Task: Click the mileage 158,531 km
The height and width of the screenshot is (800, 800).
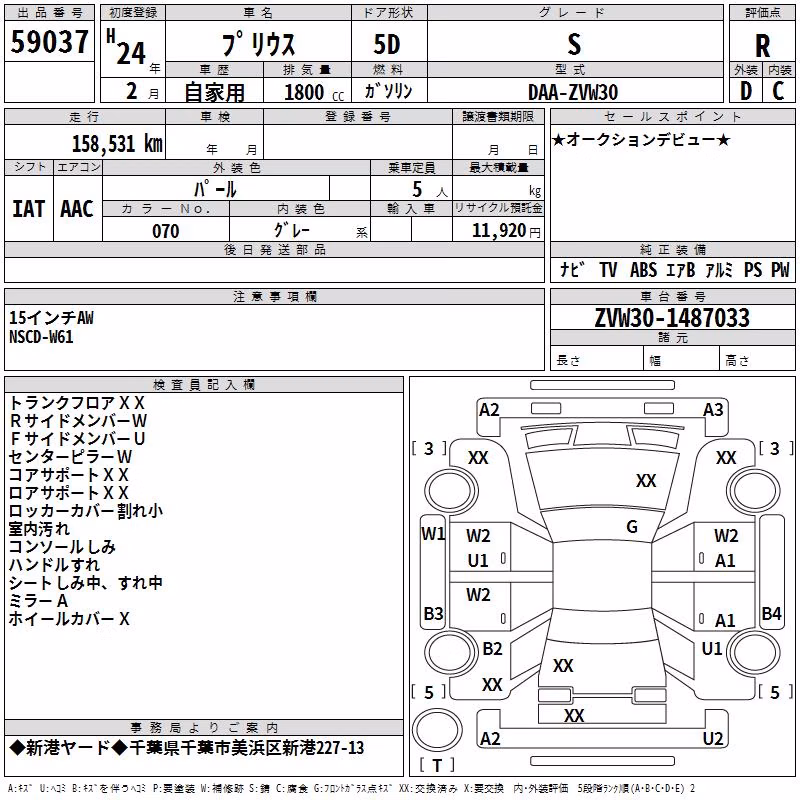Action: 117,144
